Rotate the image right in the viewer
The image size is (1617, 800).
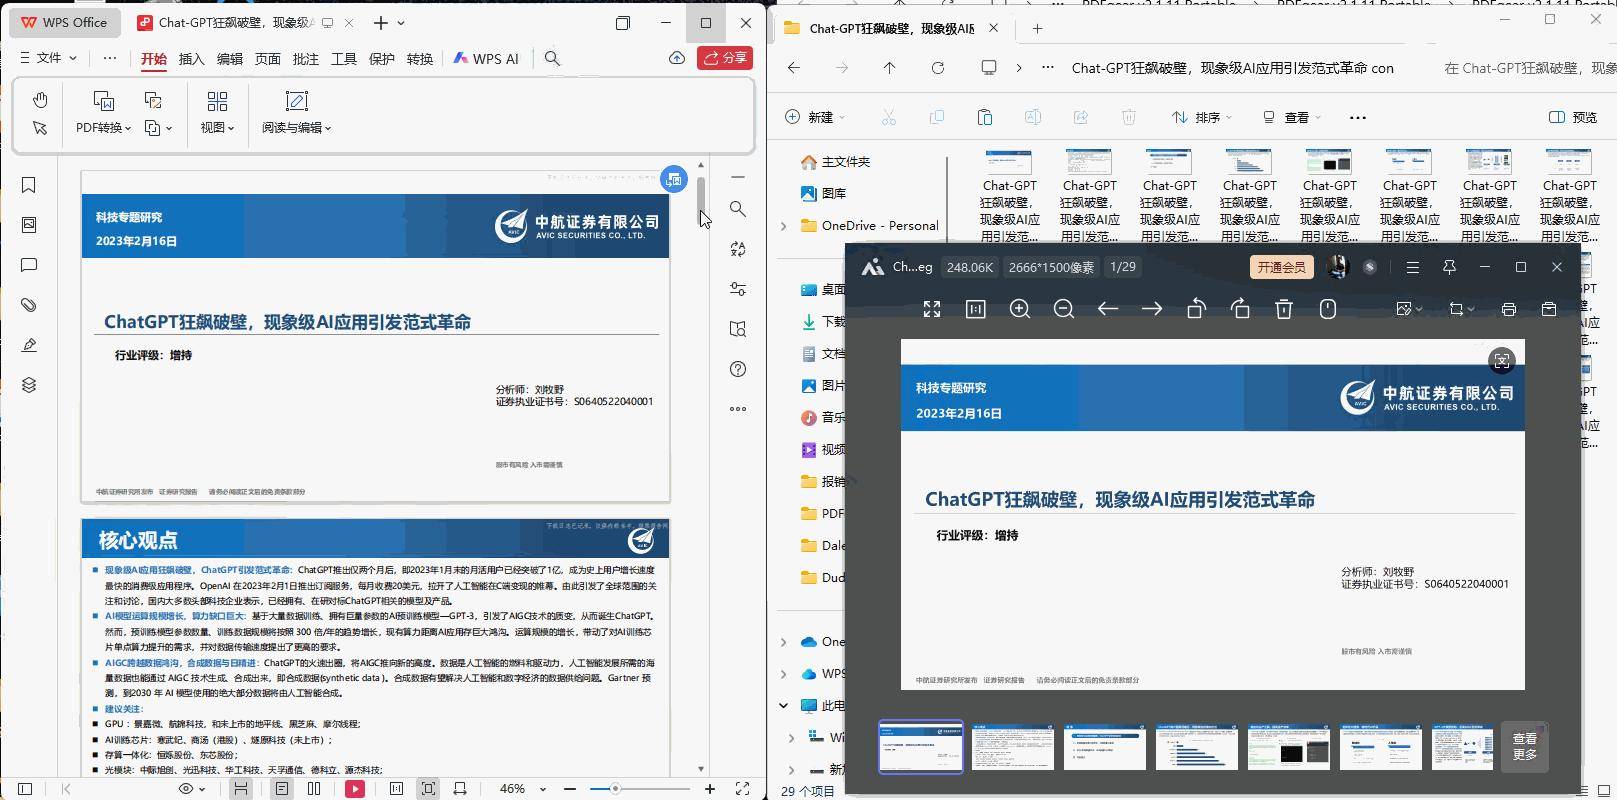[x=1240, y=309]
